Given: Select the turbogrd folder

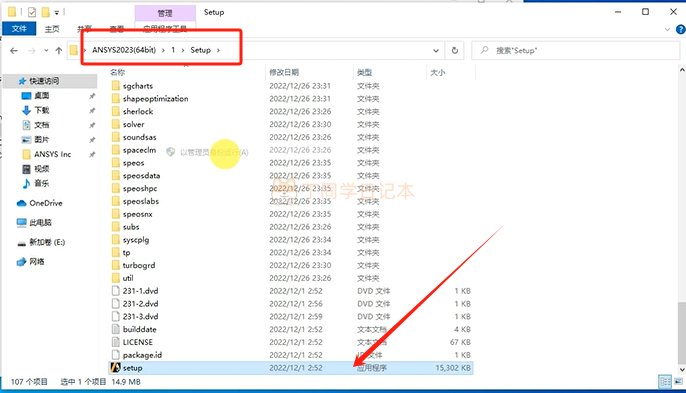Looking at the screenshot, I should click(139, 265).
